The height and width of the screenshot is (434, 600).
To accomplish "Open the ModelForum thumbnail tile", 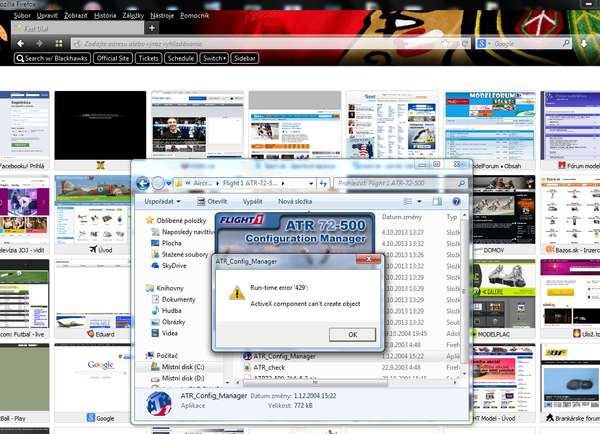I will [490, 130].
